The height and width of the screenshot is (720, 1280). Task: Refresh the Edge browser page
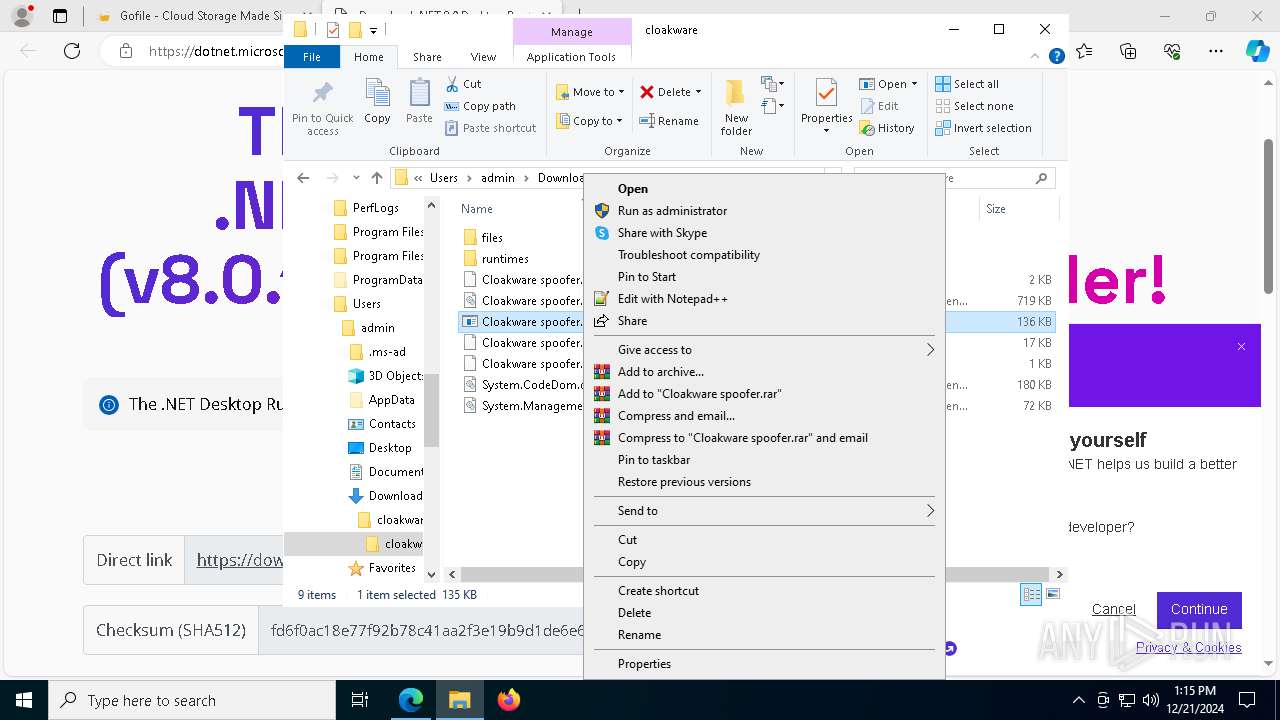(72, 51)
